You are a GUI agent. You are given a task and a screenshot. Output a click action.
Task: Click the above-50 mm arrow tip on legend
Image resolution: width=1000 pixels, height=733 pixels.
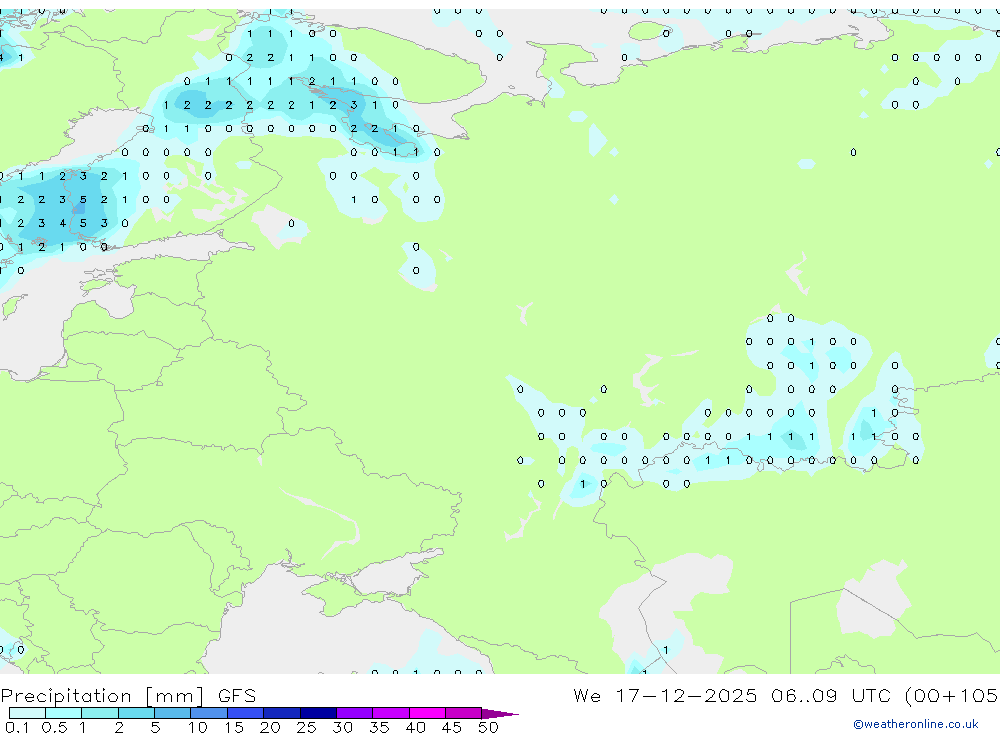tap(501, 713)
